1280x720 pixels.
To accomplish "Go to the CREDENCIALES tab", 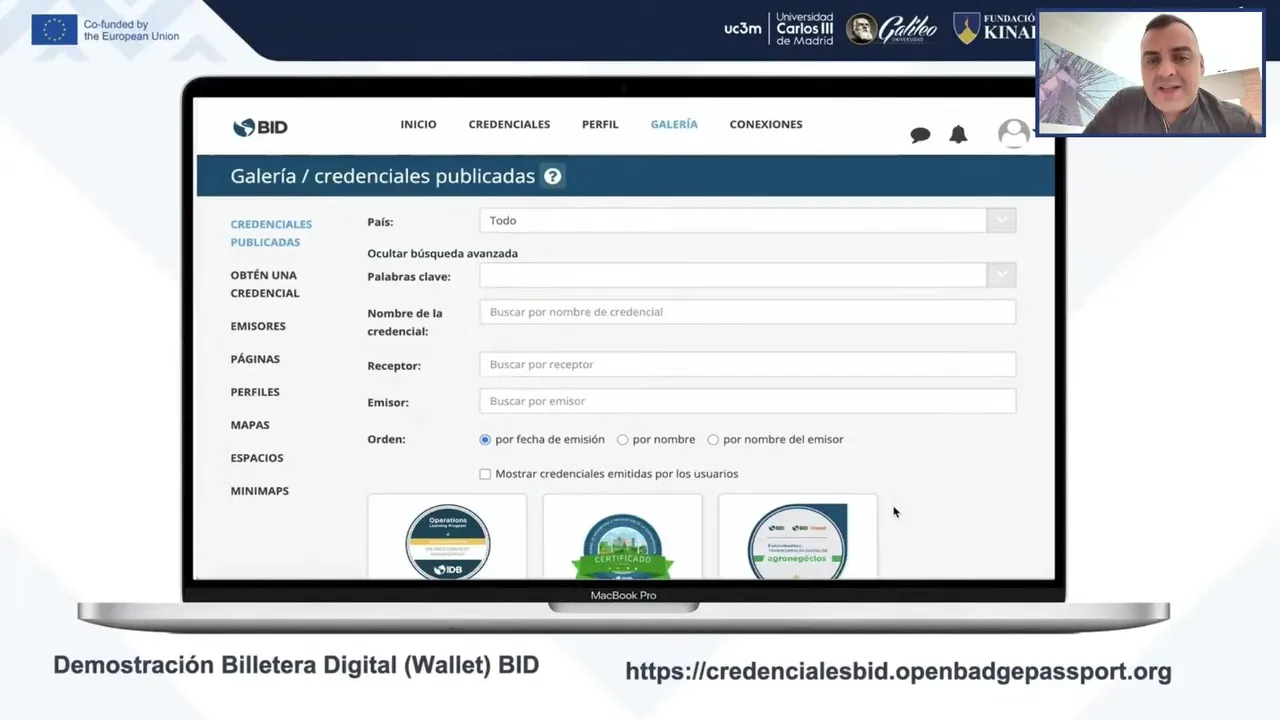I will (509, 124).
